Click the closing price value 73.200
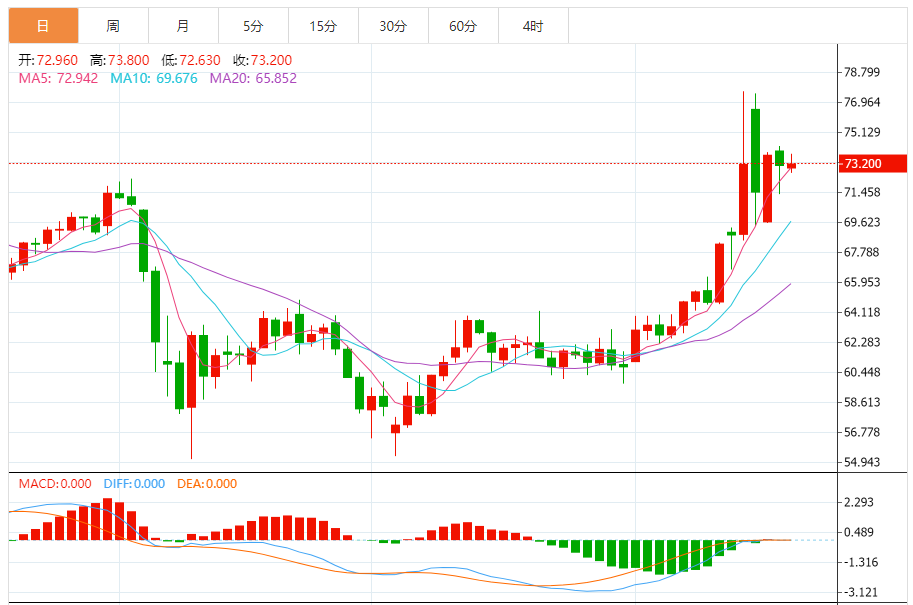Screen dimensions: 913x605 [x=271, y=60]
